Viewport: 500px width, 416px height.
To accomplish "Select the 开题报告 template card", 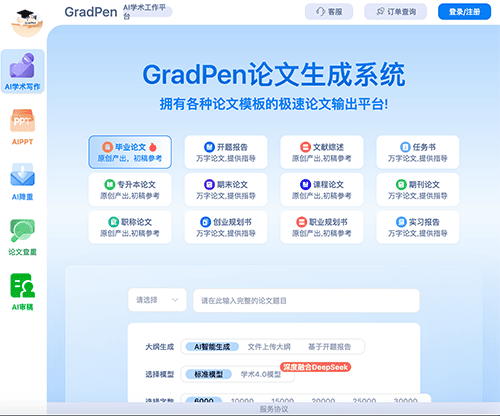I will (226, 152).
